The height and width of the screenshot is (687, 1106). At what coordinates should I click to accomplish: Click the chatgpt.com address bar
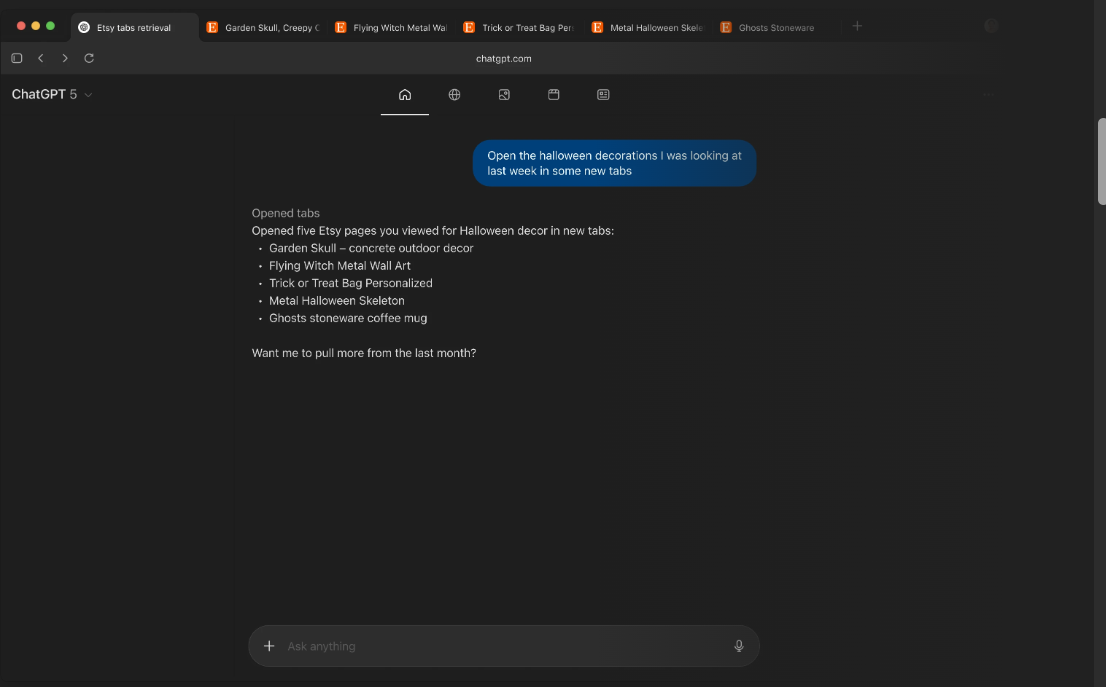click(x=504, y=58)
